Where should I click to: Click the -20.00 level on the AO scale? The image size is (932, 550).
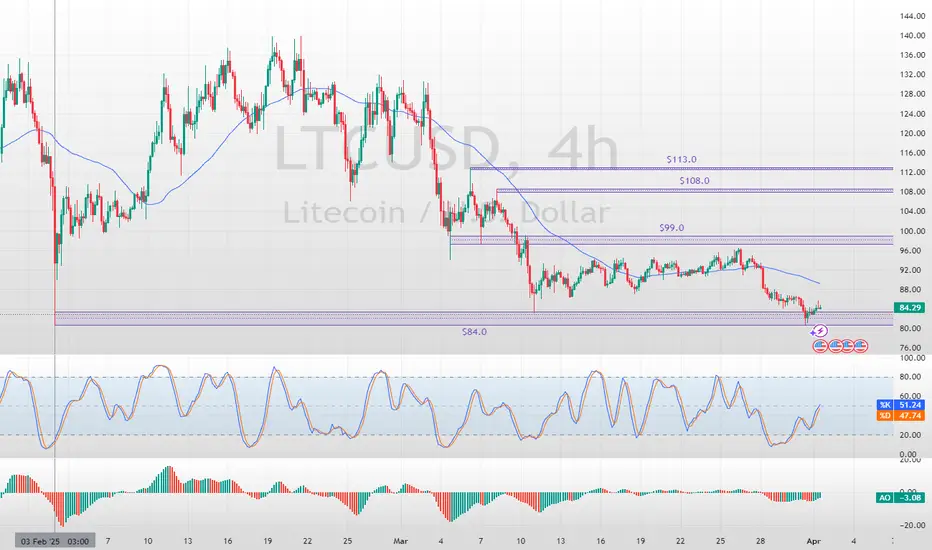(912, 525)
